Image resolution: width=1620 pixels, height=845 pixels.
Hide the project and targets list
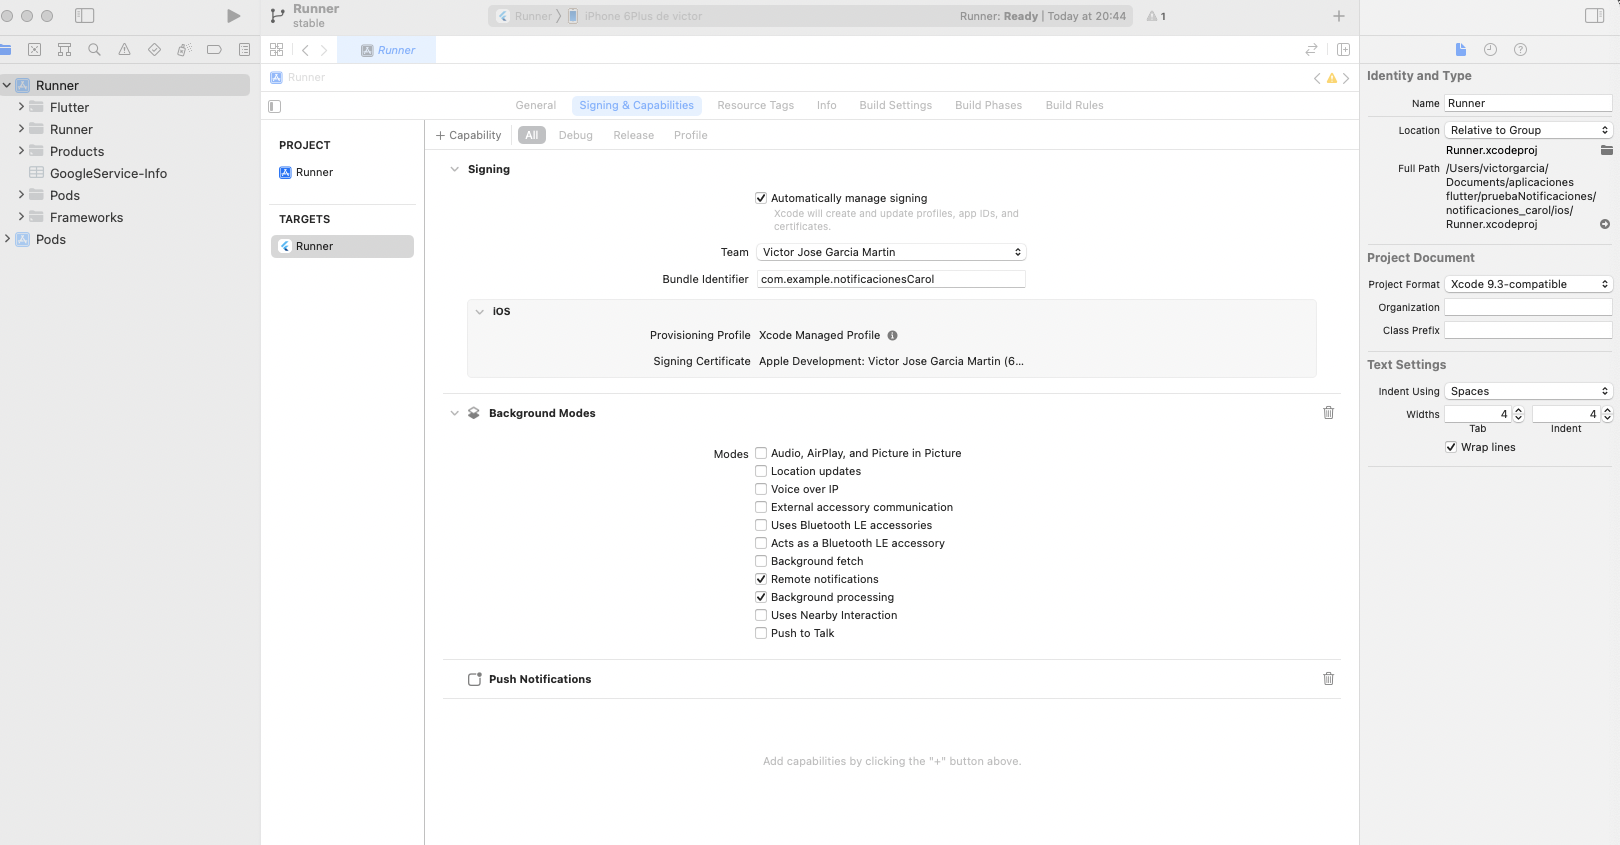(275, 106)
